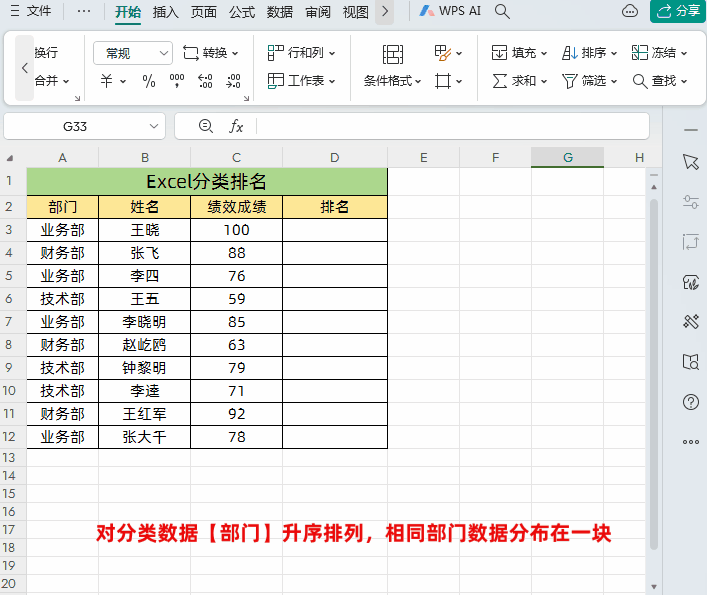
Task: Open the help icon in right sidebar
Action: click(x=690, y=402)
